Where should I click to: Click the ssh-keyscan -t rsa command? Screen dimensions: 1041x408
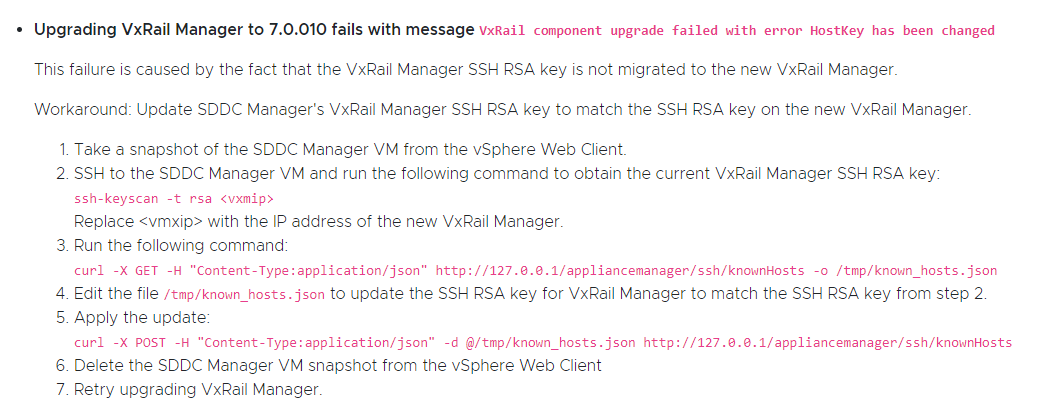[174, 198]
